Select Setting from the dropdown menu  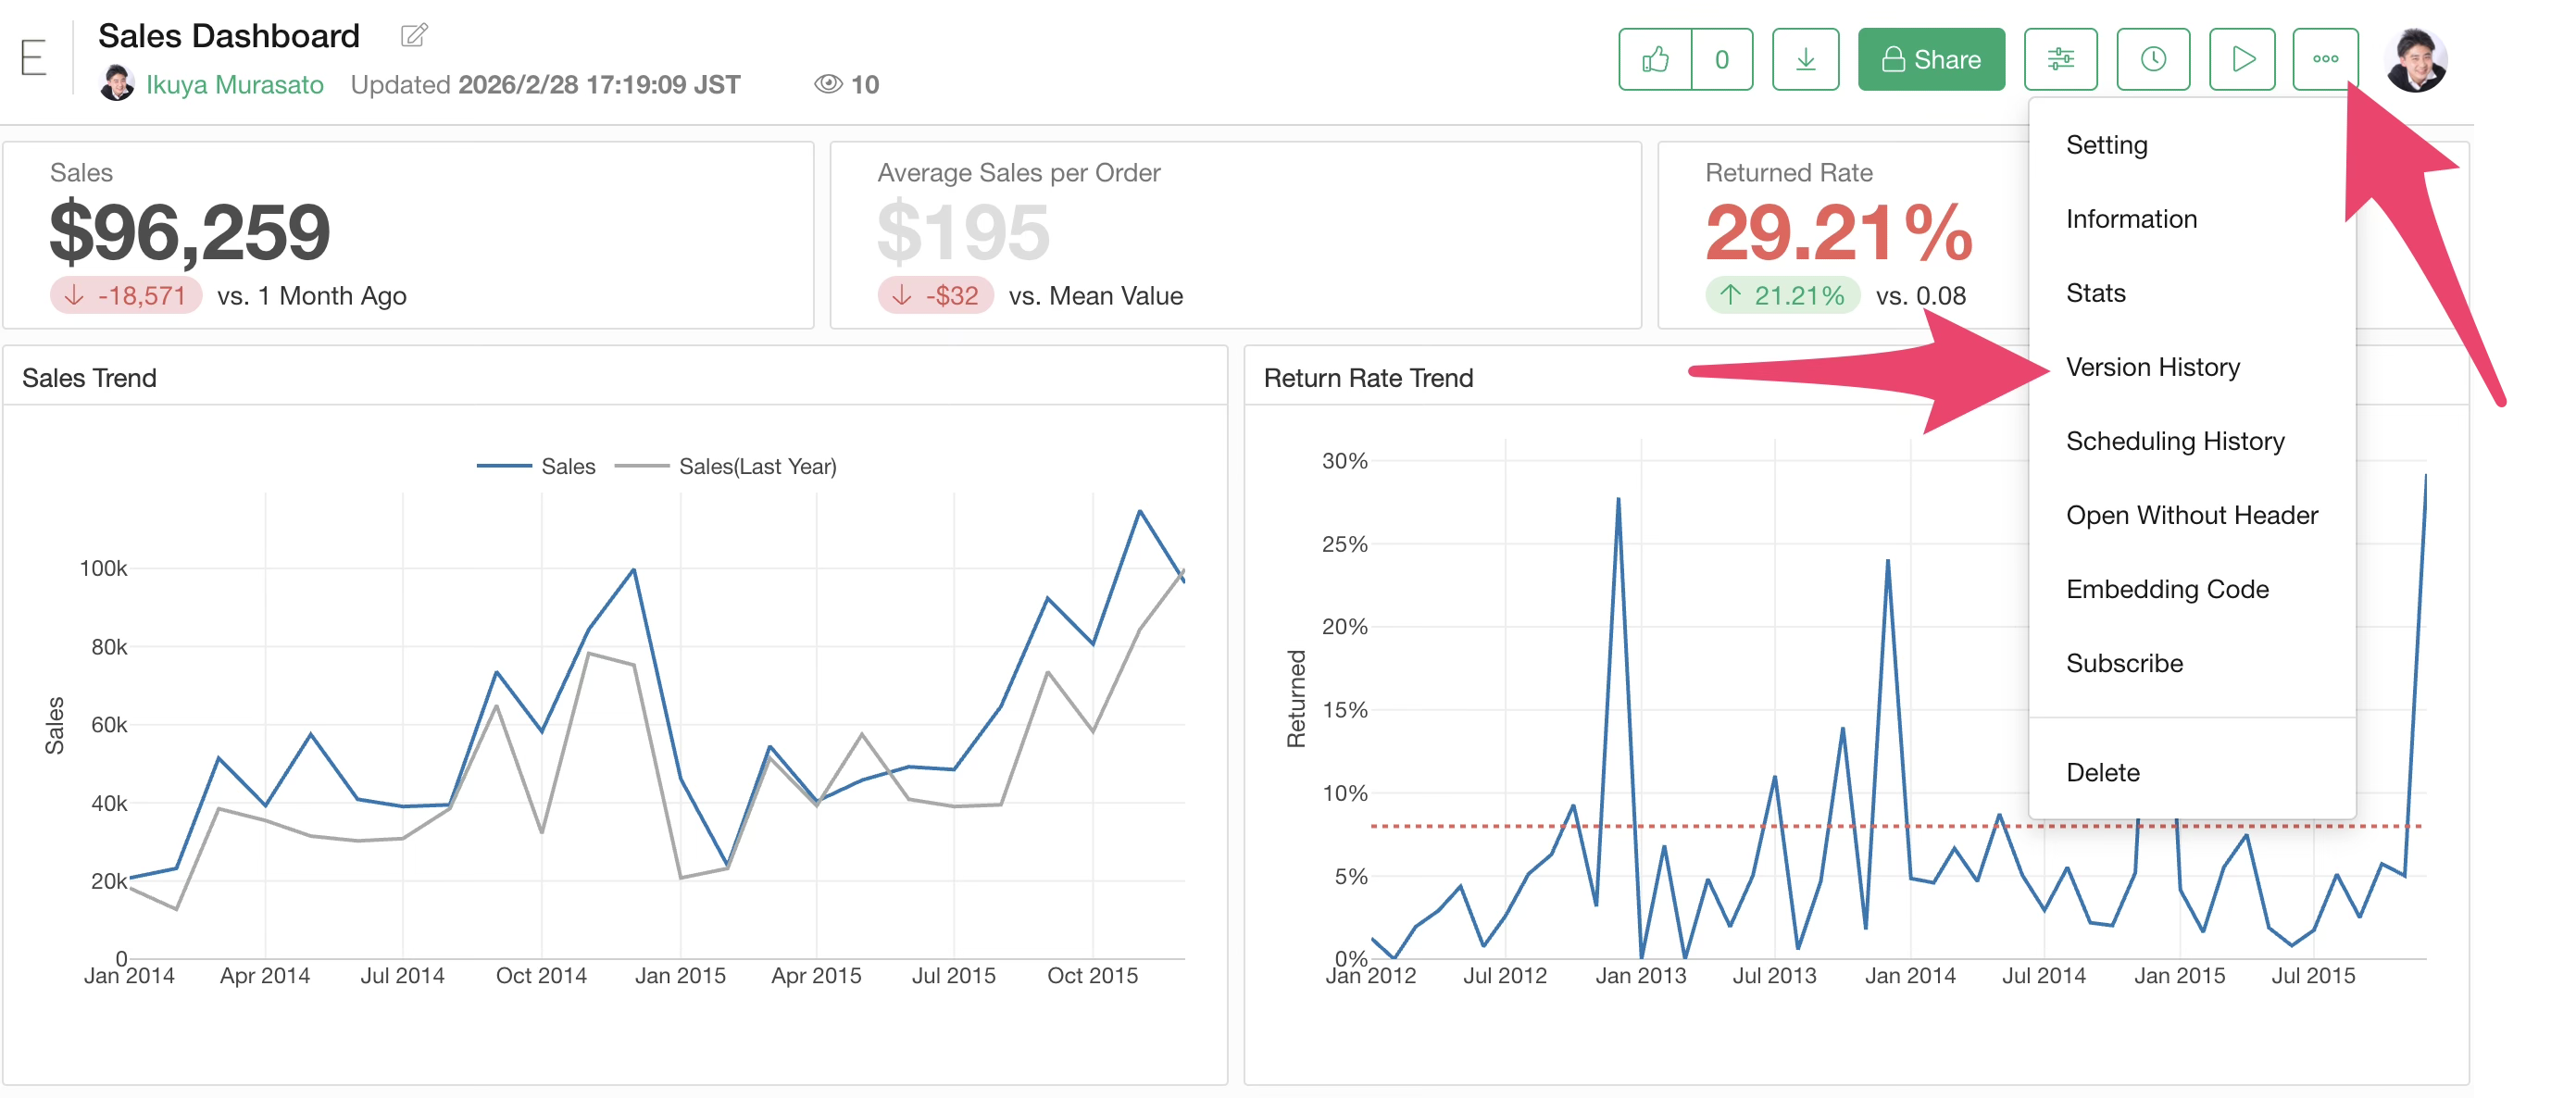click(2106, 145)
